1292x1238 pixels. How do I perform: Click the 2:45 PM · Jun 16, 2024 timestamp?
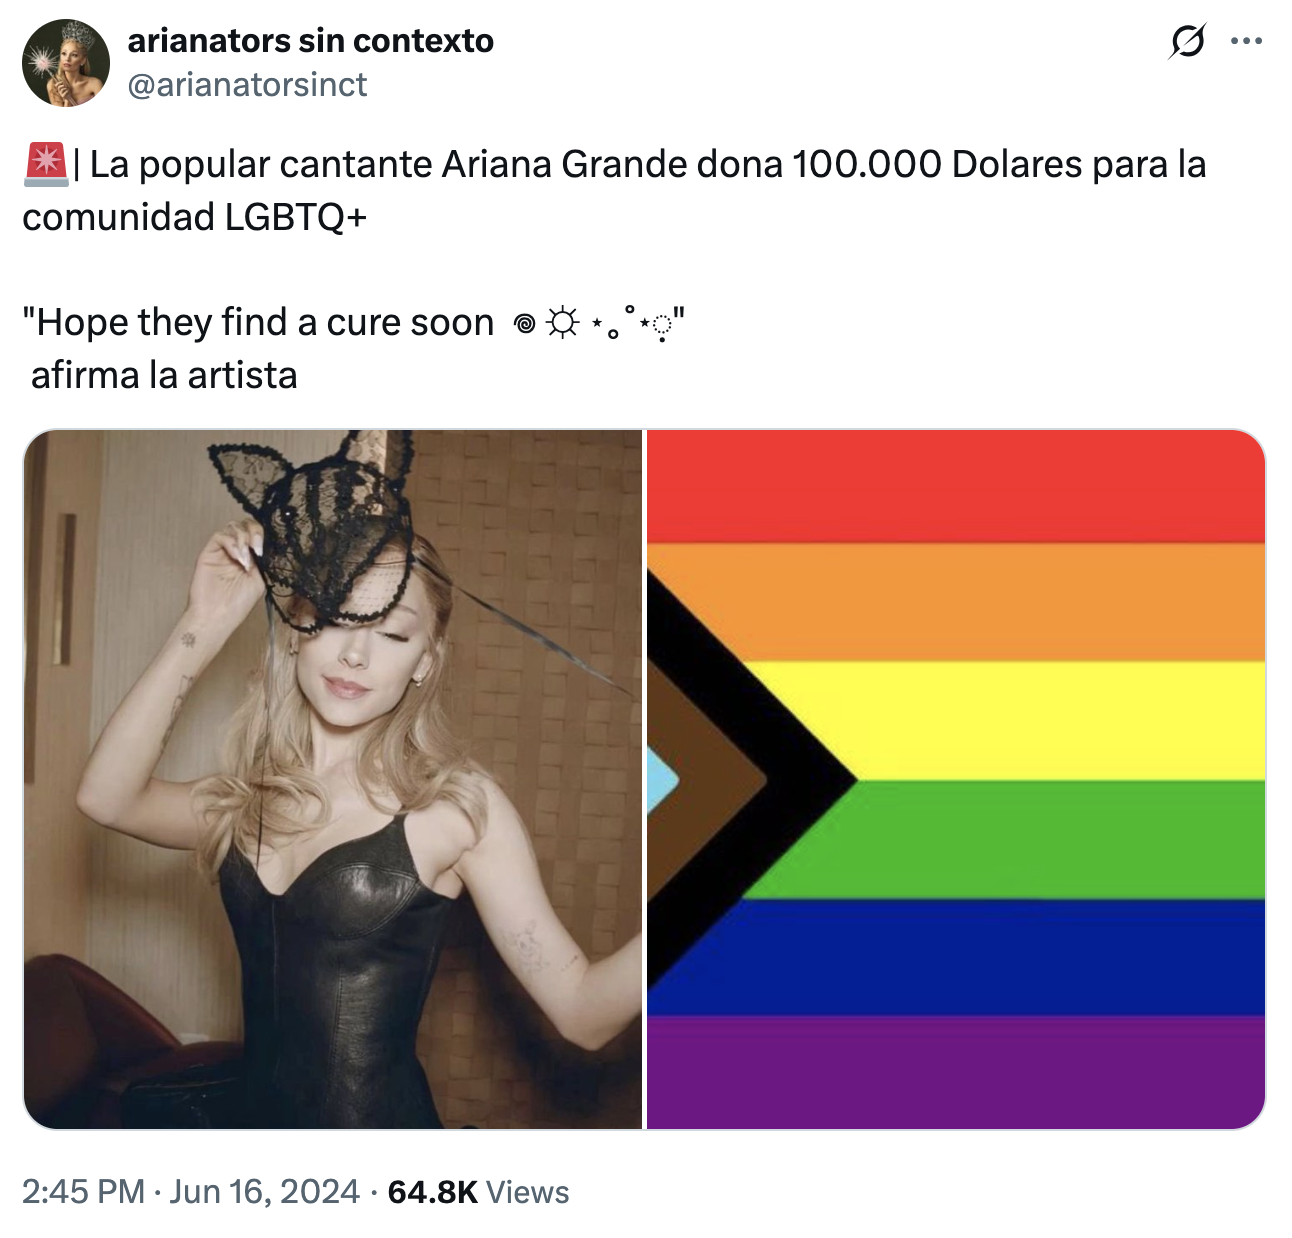pos(190,1192)
